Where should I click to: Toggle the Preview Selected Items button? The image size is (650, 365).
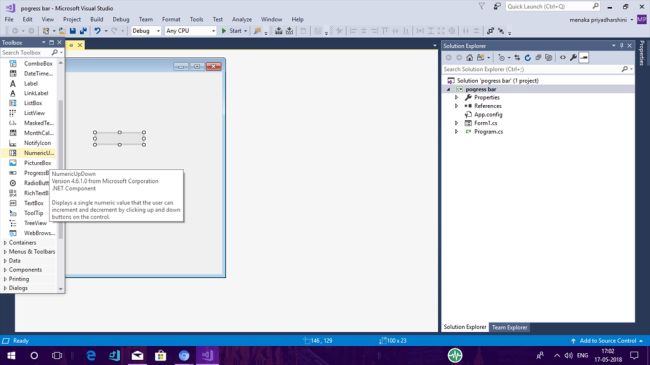pyautogui.click(x=584, y=58)
